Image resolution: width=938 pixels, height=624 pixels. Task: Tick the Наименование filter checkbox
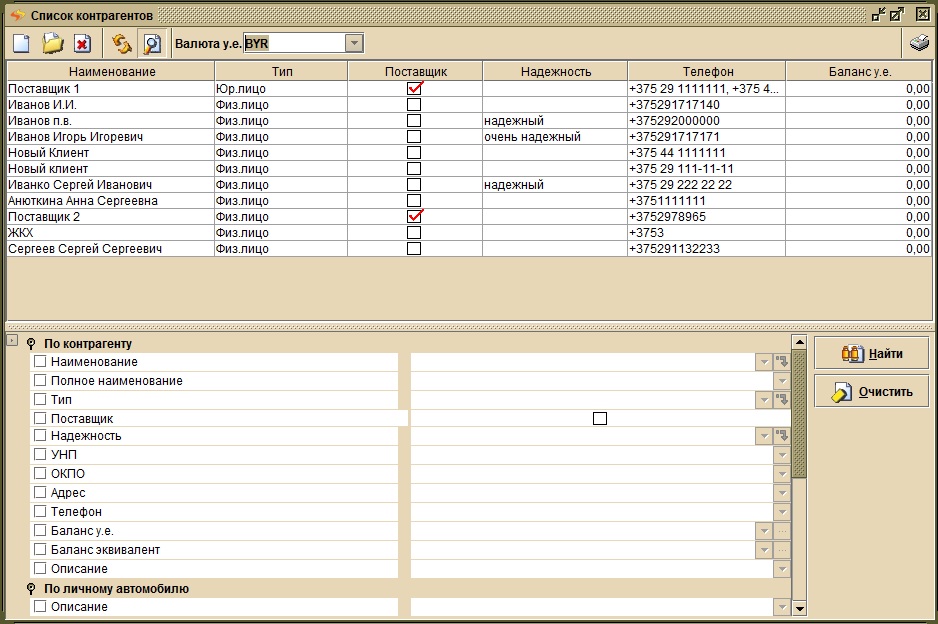[40, 361]
